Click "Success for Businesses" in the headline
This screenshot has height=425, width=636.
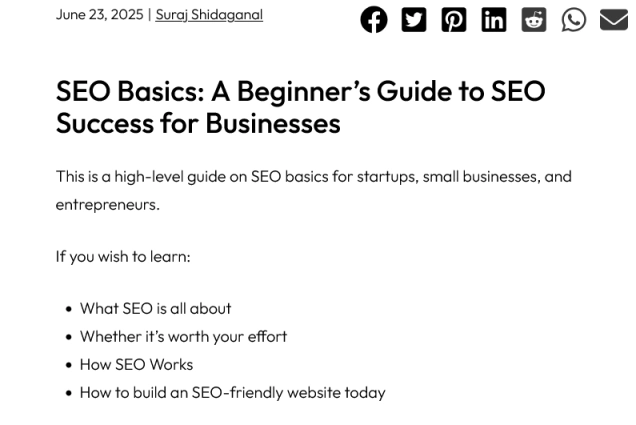tap(198, 124)
